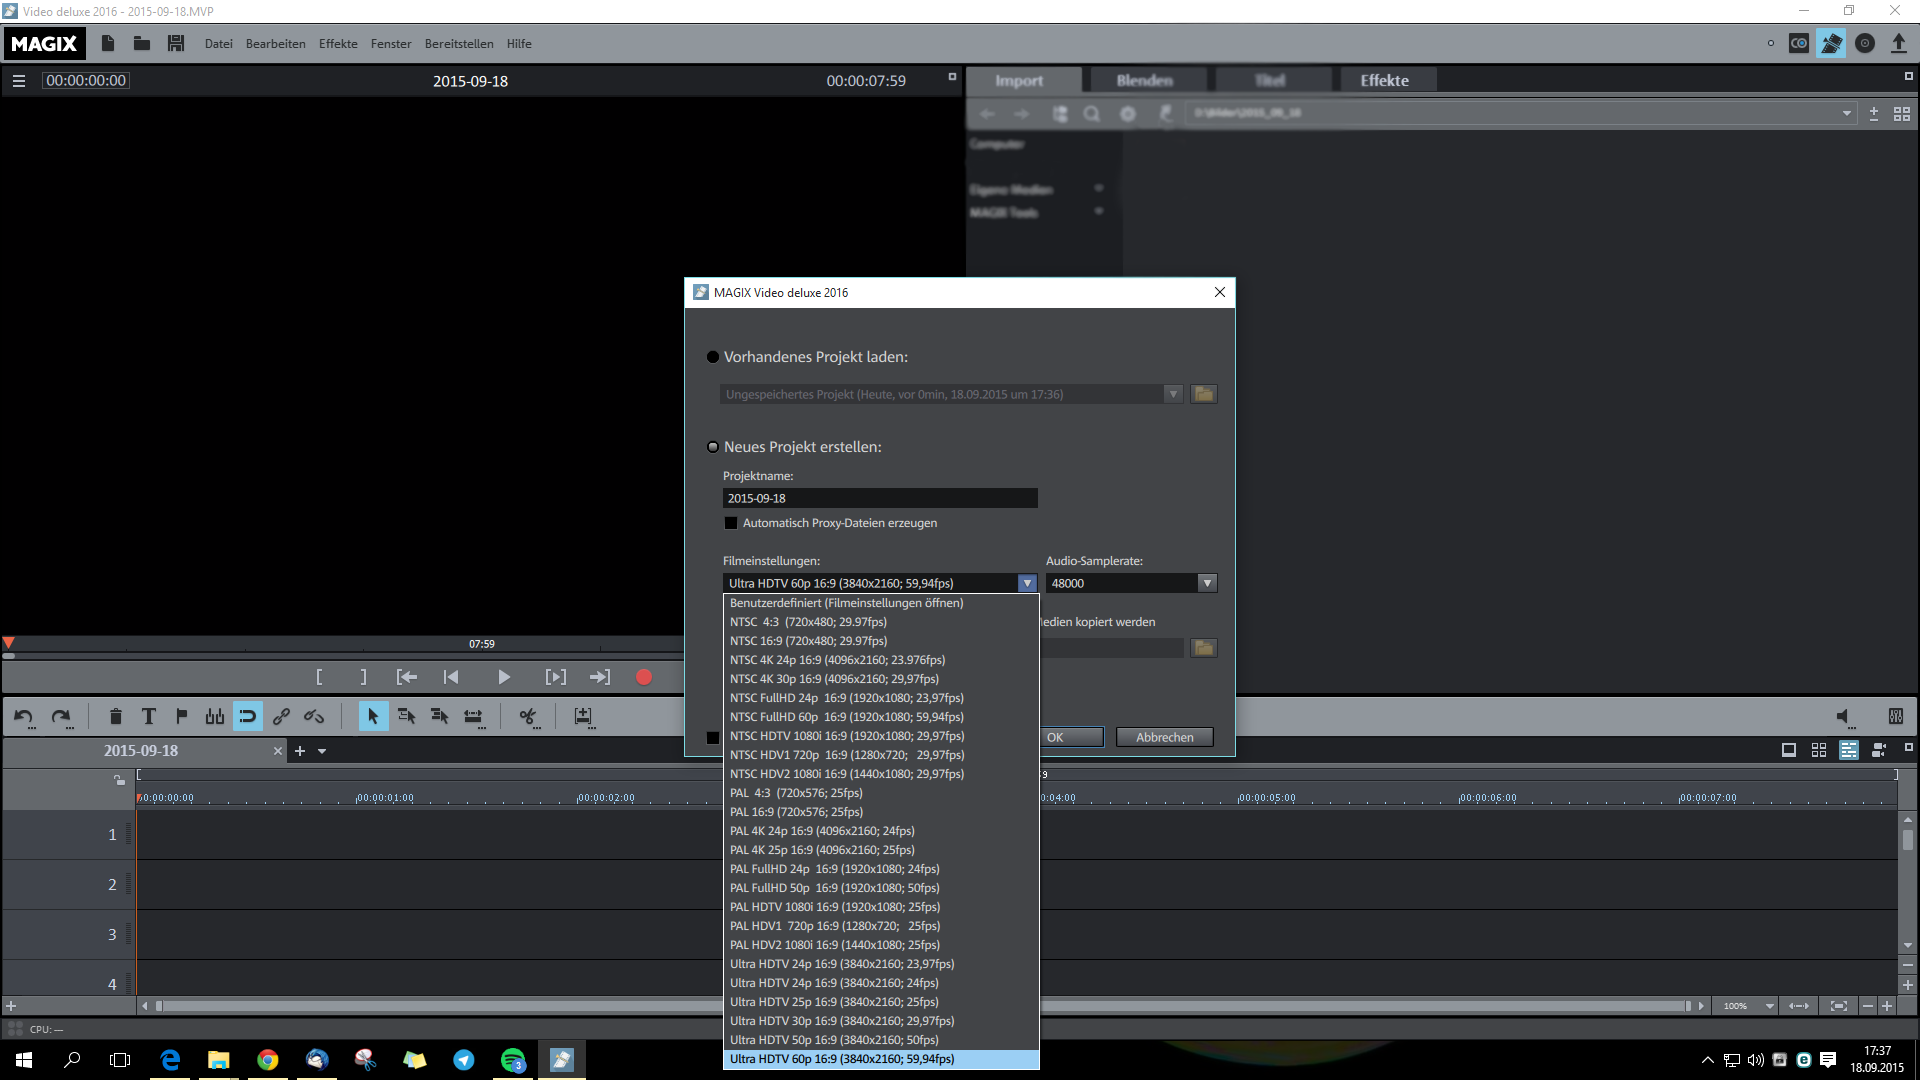Toggle the magnet snap icon
This screenshot has width=1920, height=1080.
(248, 716)
